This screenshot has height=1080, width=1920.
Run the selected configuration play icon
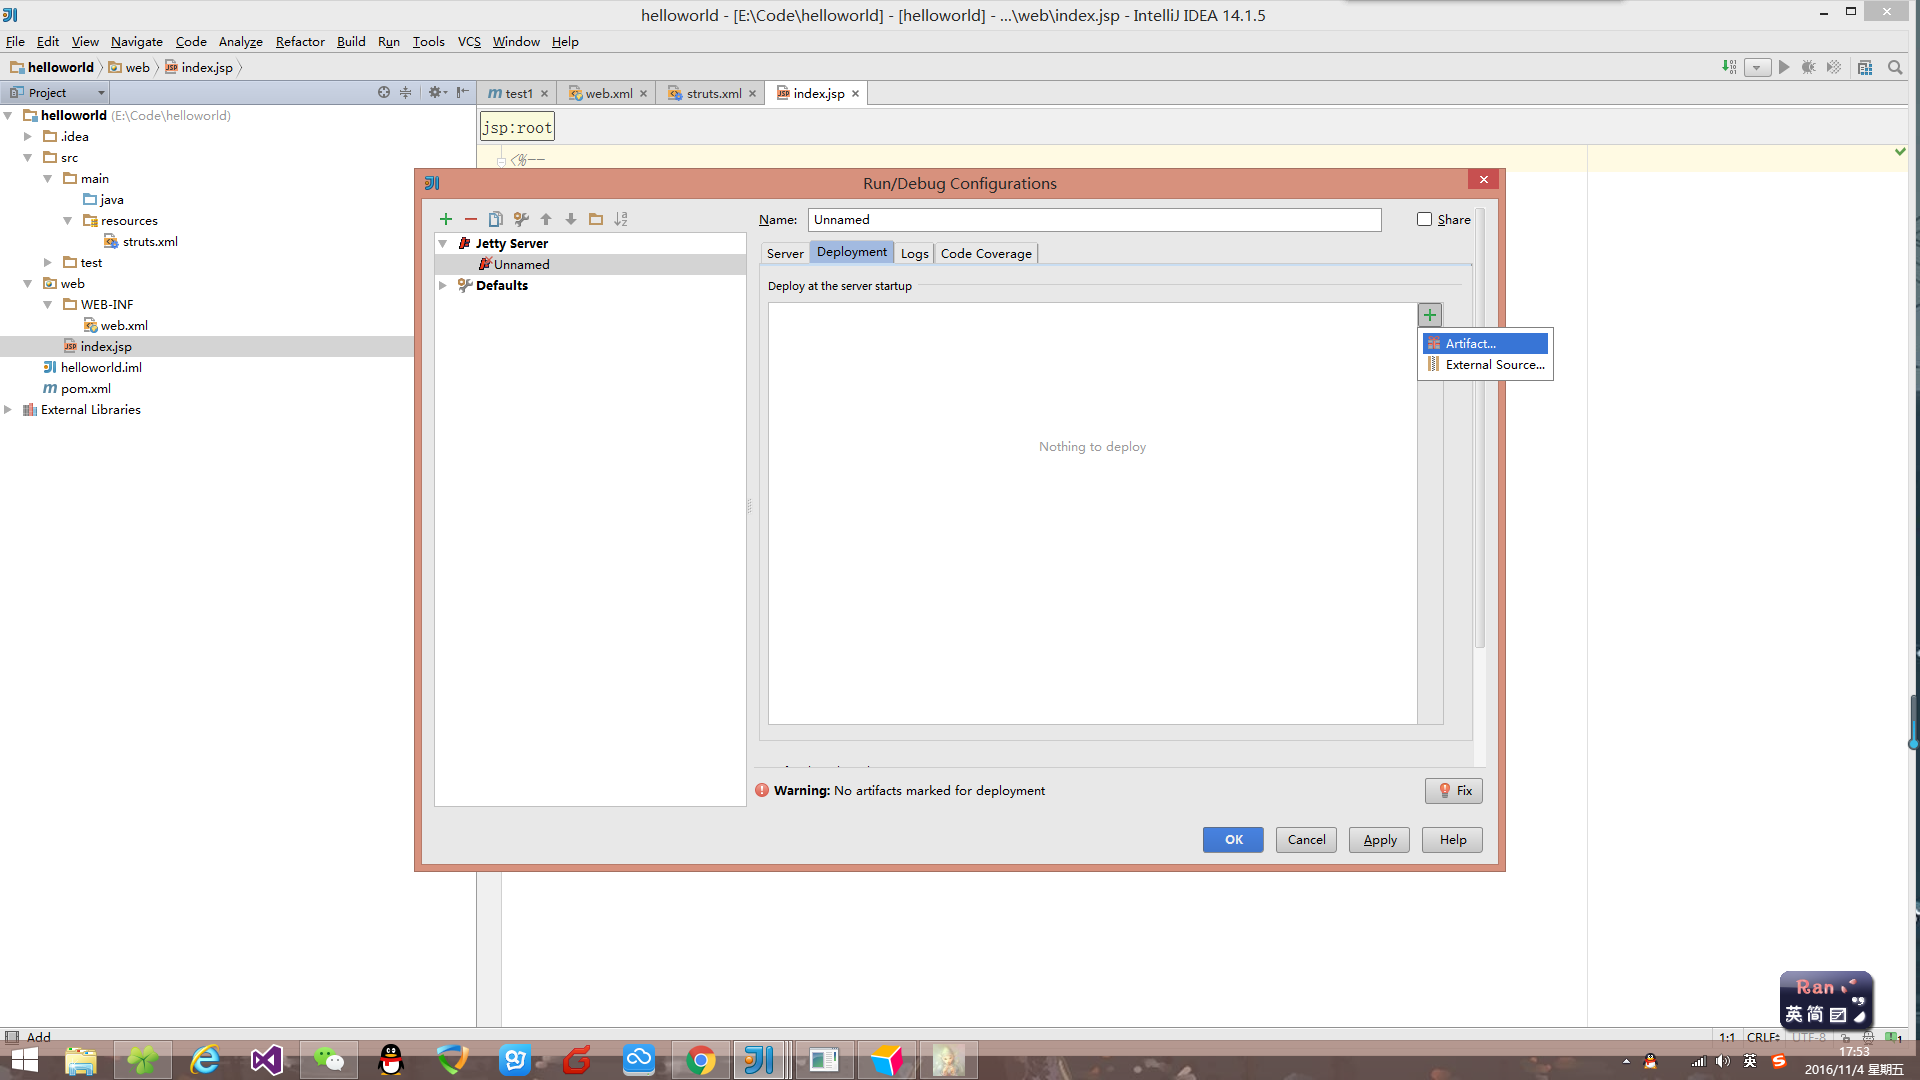[1784, 67]
